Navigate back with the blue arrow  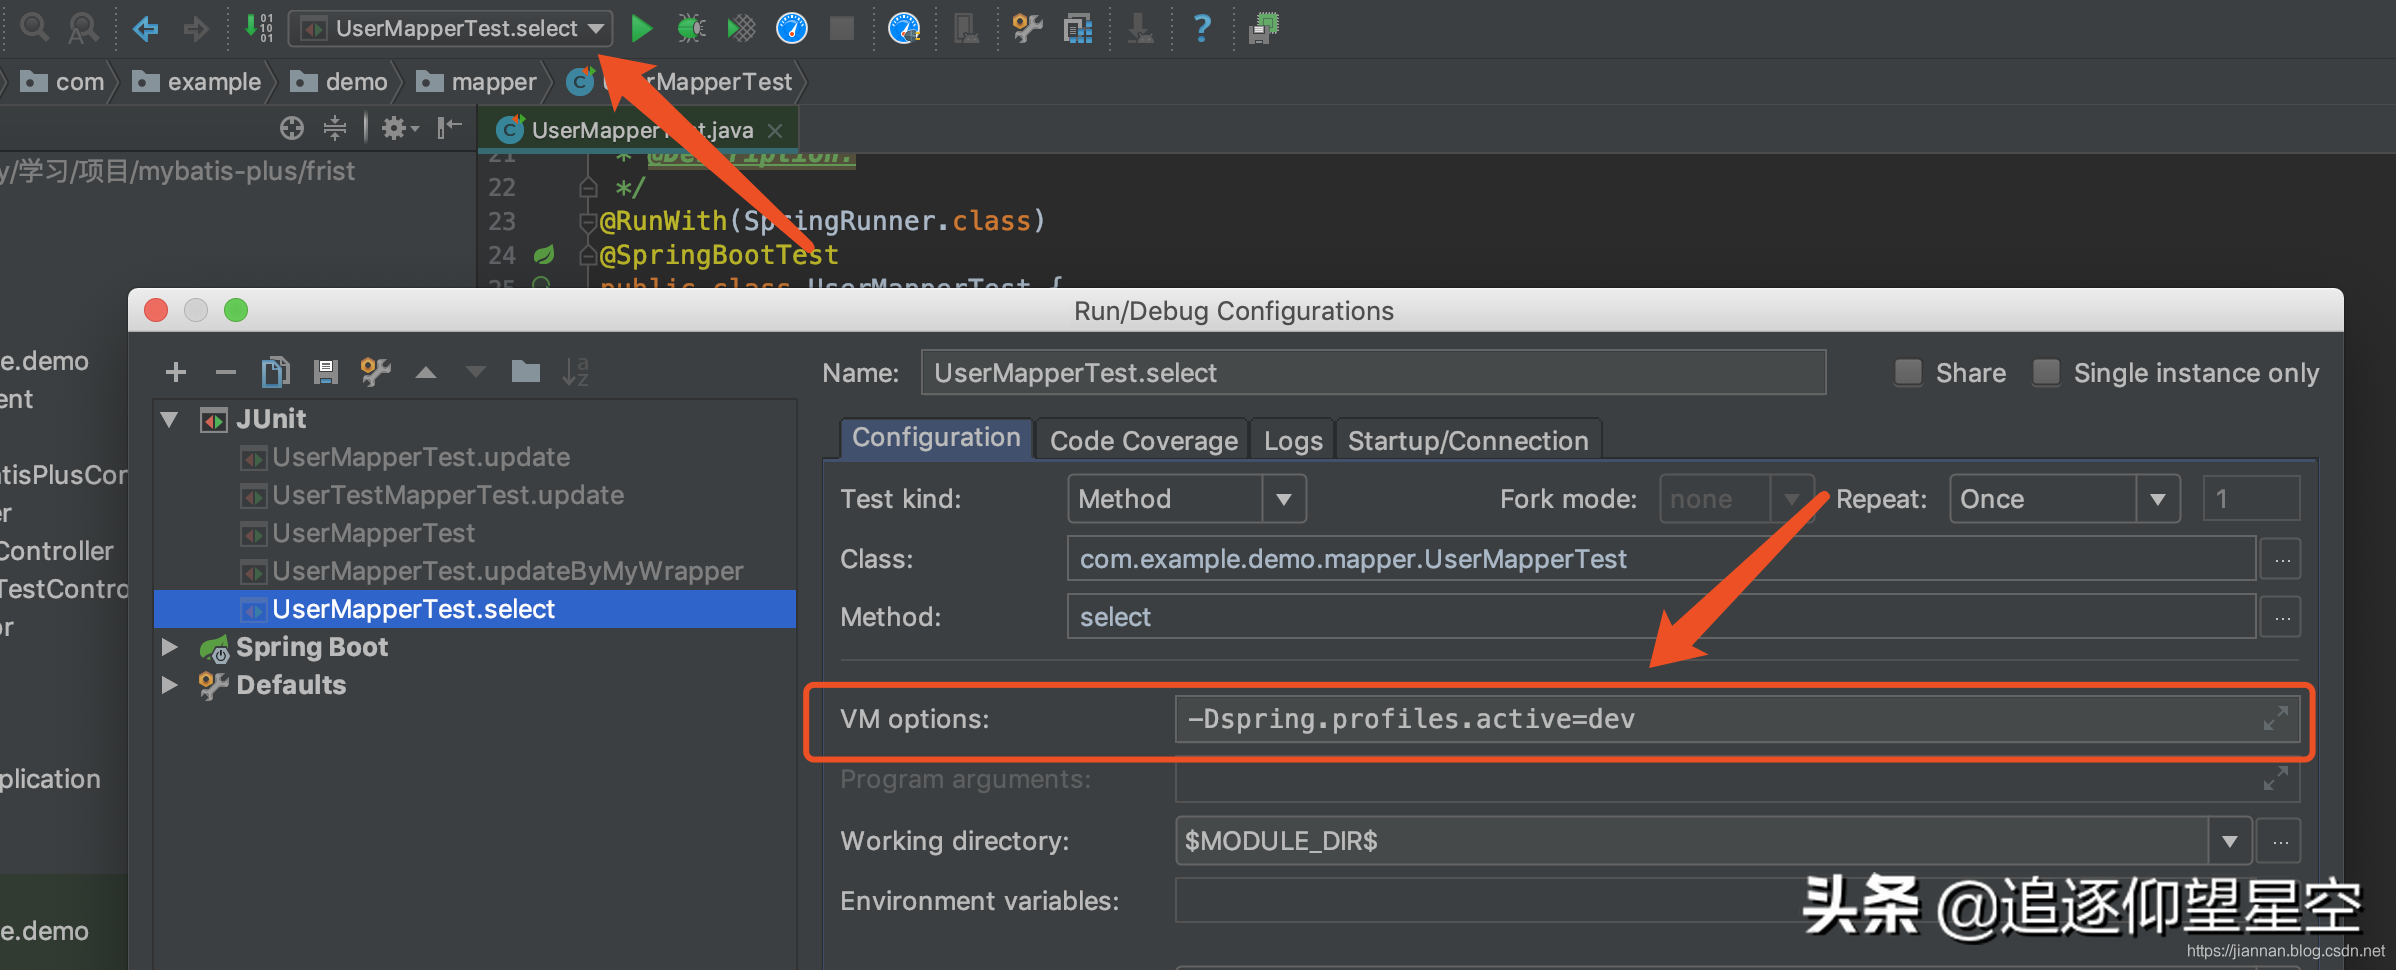click(x=146, y=28)
